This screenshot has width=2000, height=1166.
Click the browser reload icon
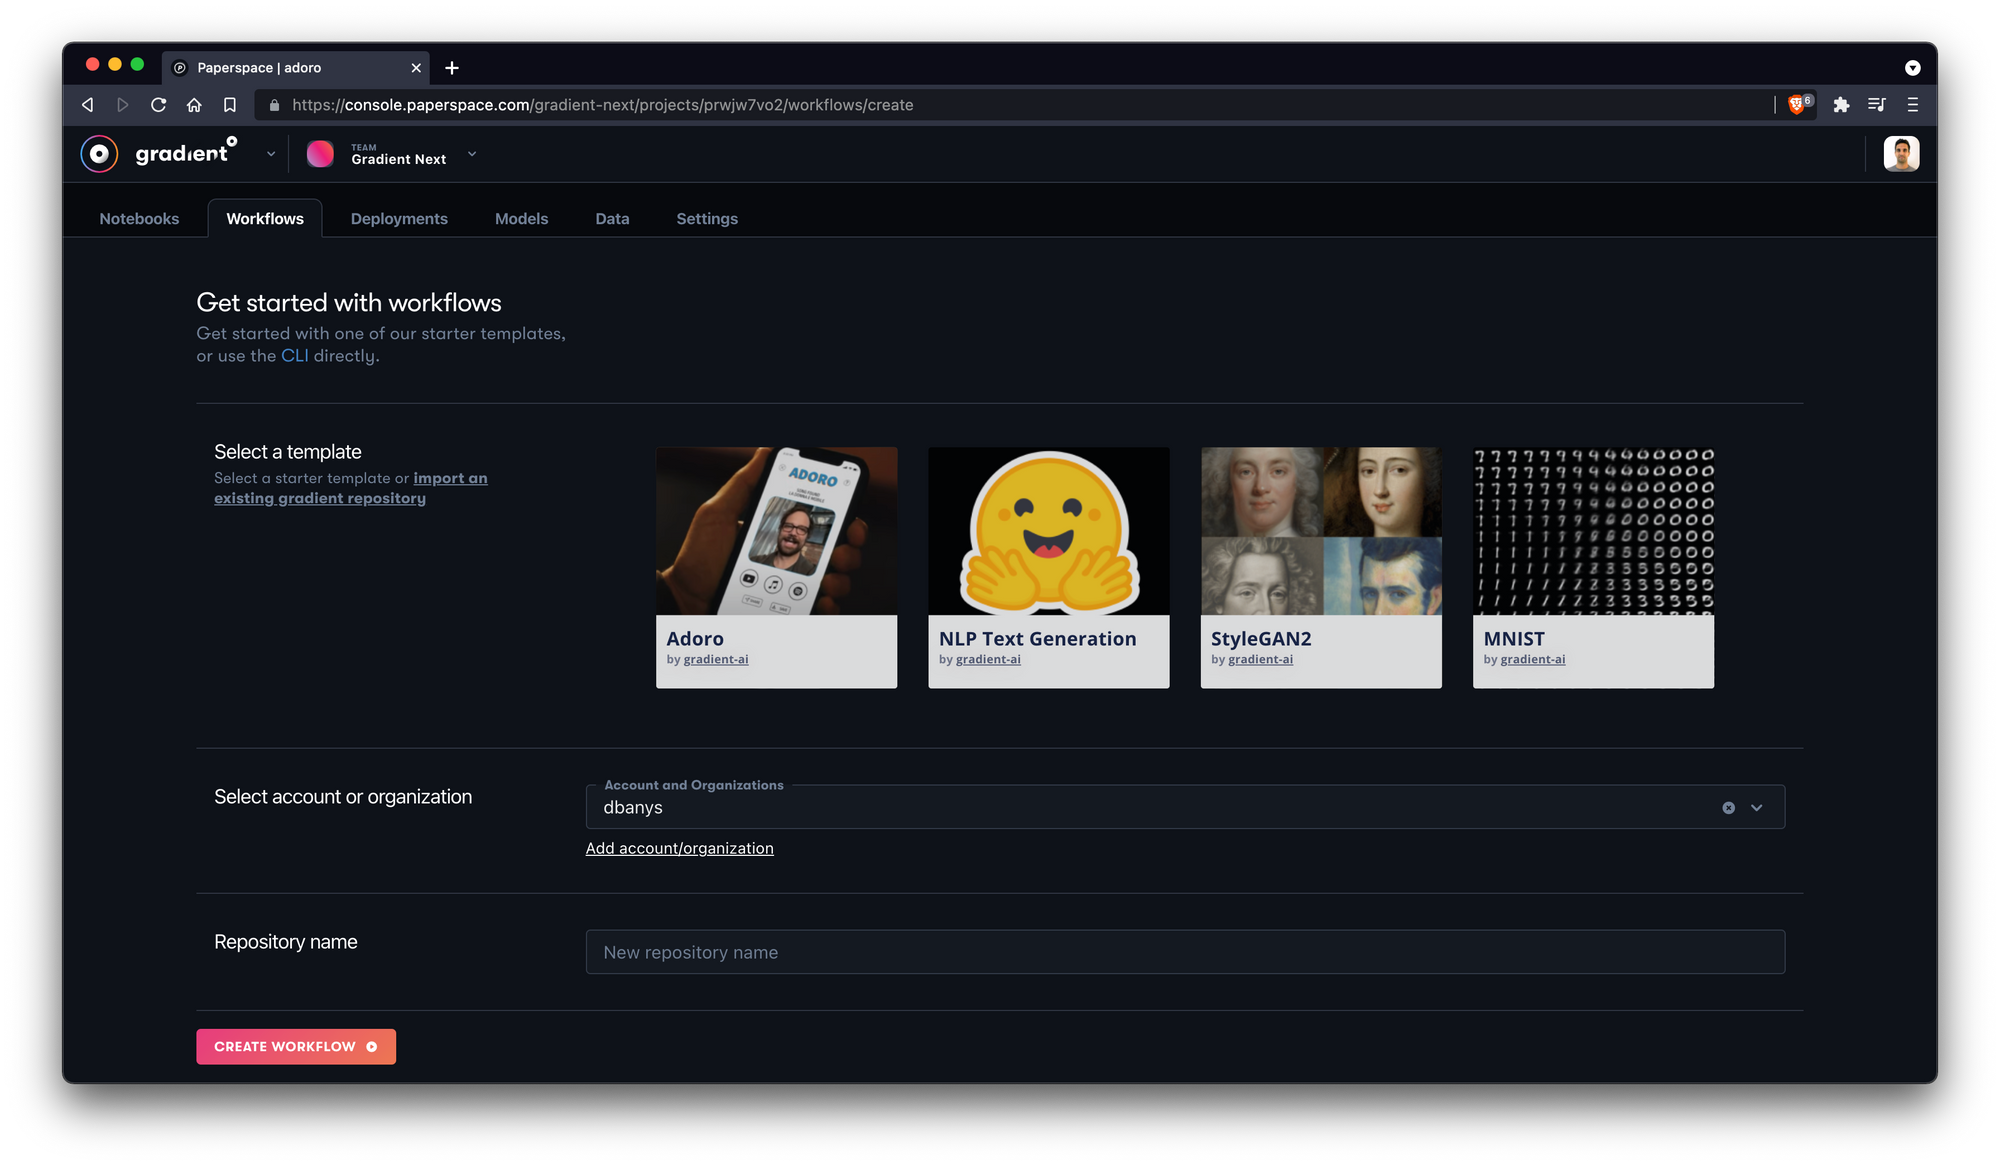[x=158, y=105]
